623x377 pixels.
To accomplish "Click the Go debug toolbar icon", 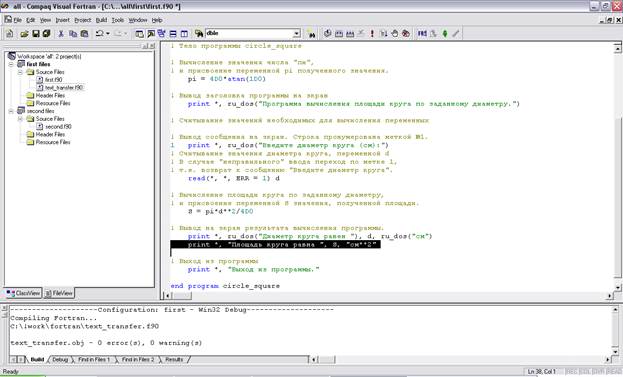I will pos(383,34).
